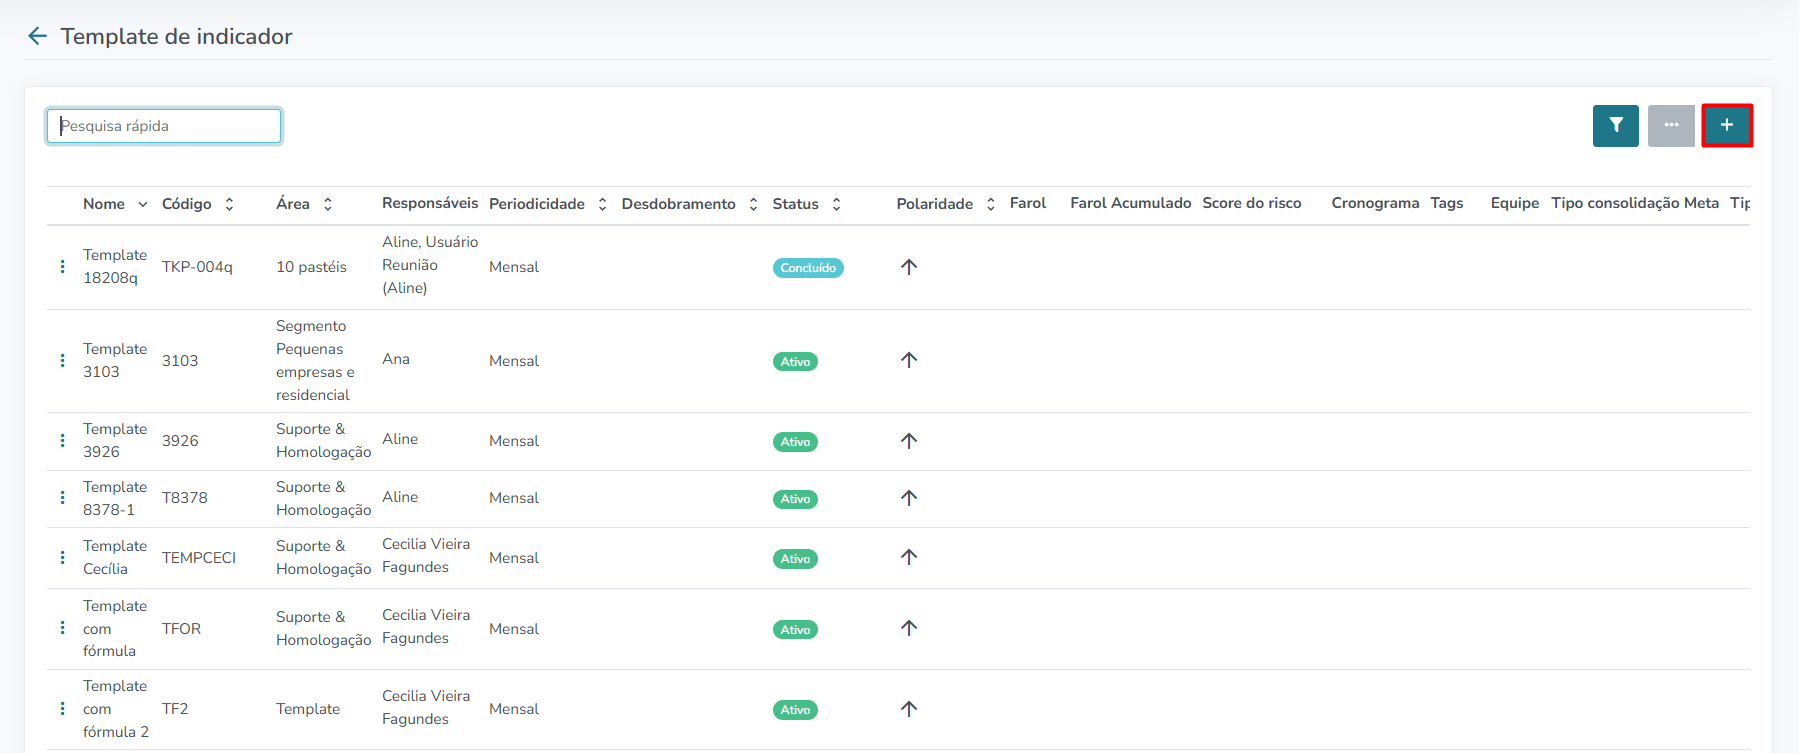Viewport: 1800px width, 753px height.
Task: Open row menu for Template 3926
Action: pos(62,441)
